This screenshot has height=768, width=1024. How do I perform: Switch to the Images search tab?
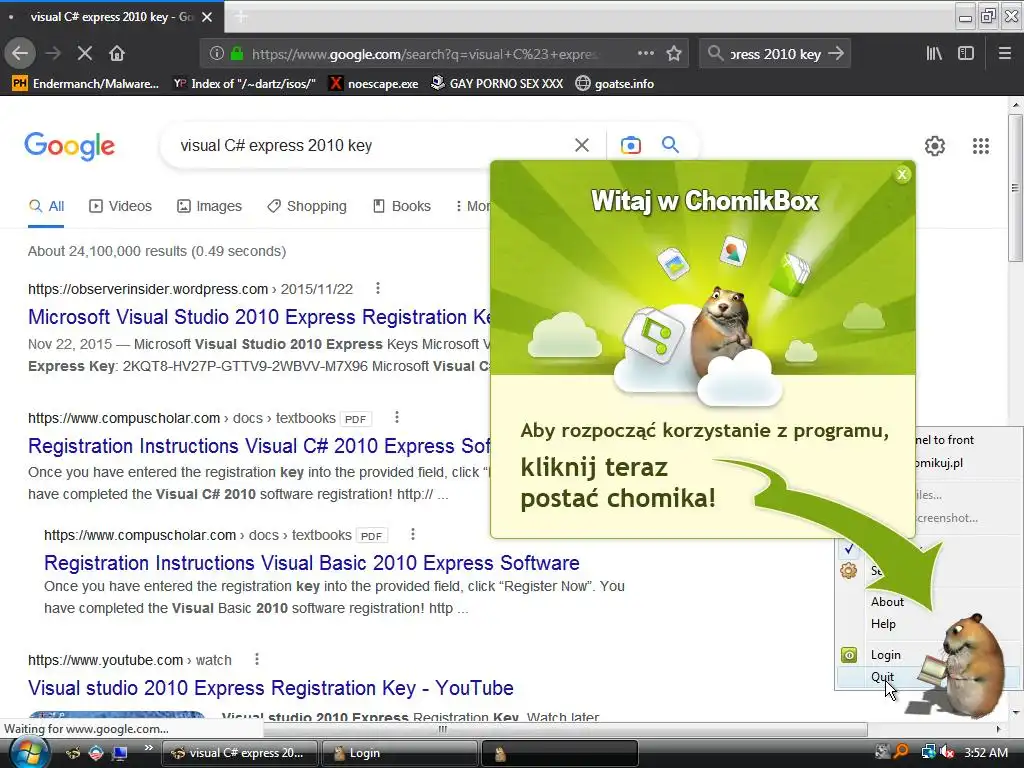tap(210, 206)
